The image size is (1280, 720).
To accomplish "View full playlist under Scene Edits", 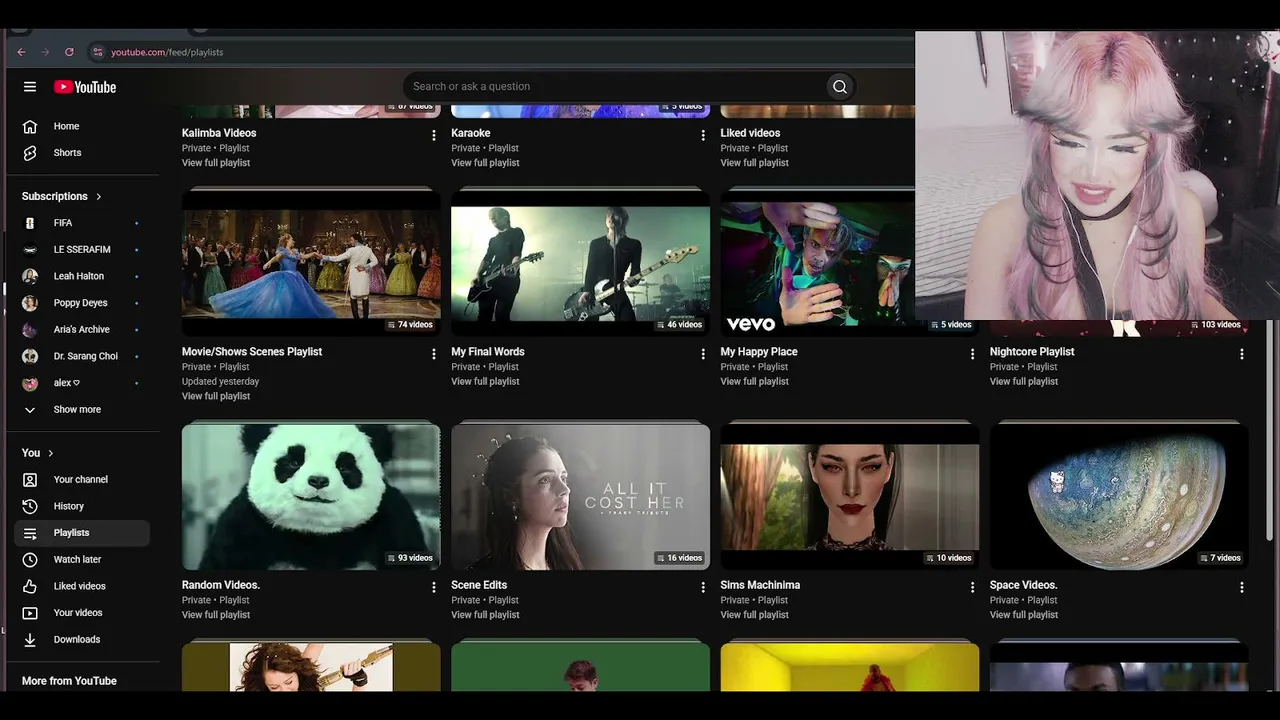I will click(485, 615).
